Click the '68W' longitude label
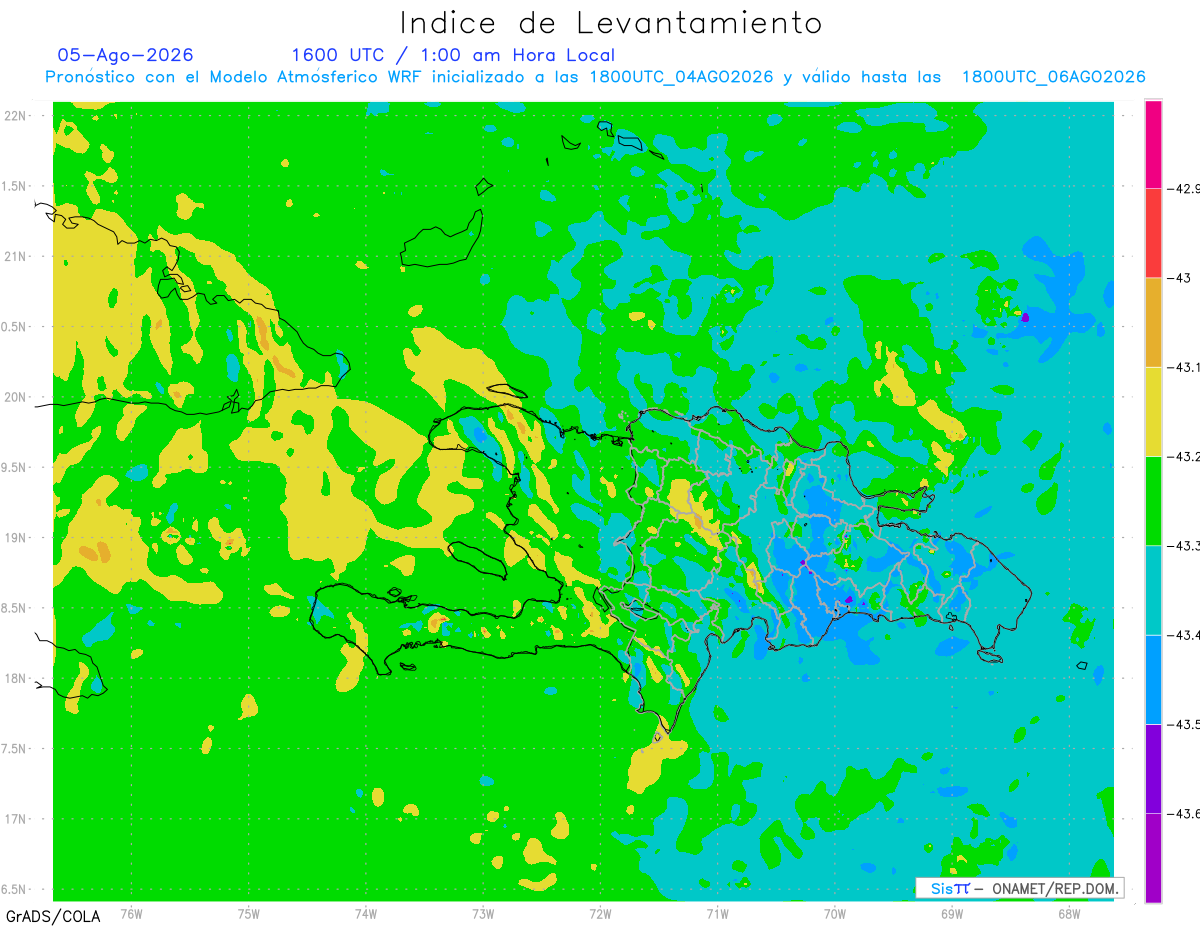This screenshot has width=1200, height=927. [x=1069, y=912]
